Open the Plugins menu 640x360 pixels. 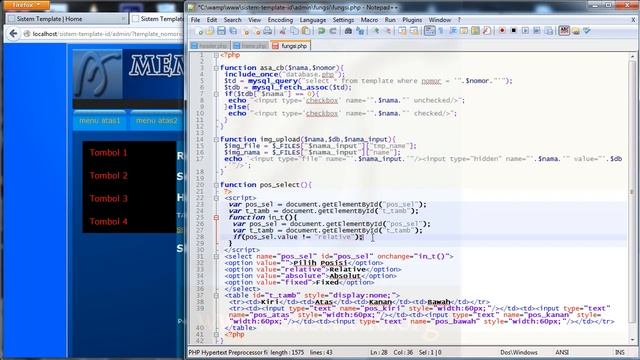point(412,20)
